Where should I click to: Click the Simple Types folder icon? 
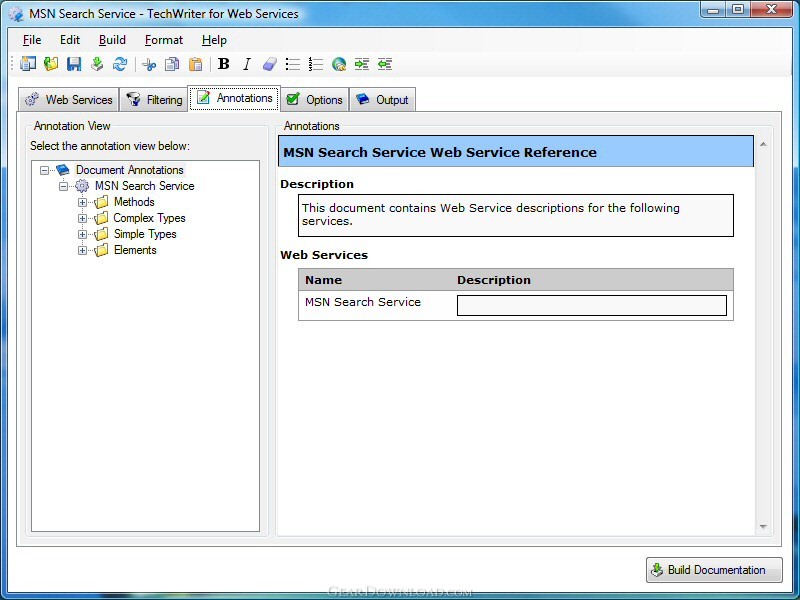(102, 234)
